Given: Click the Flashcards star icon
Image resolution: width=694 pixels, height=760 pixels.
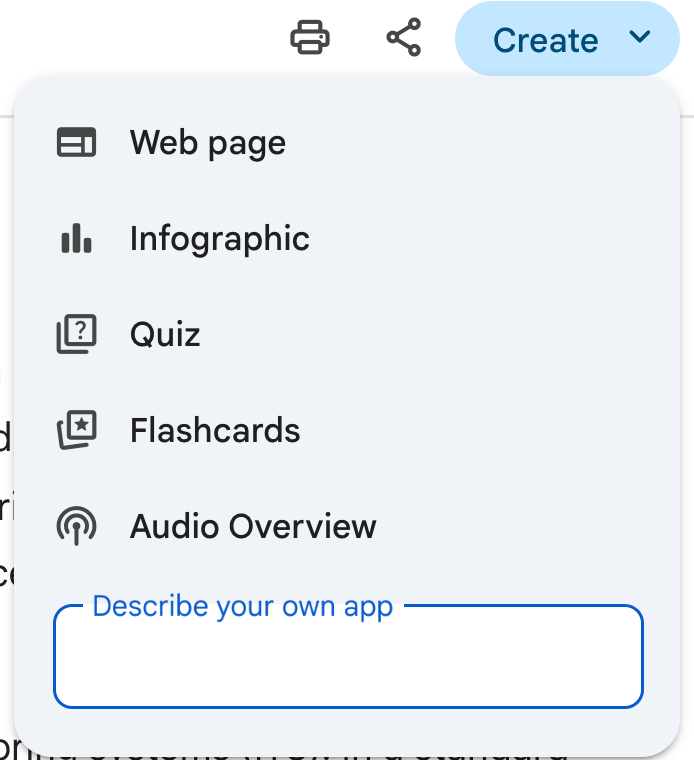Looking at the screenshot, I should click(x=76, y=431).
